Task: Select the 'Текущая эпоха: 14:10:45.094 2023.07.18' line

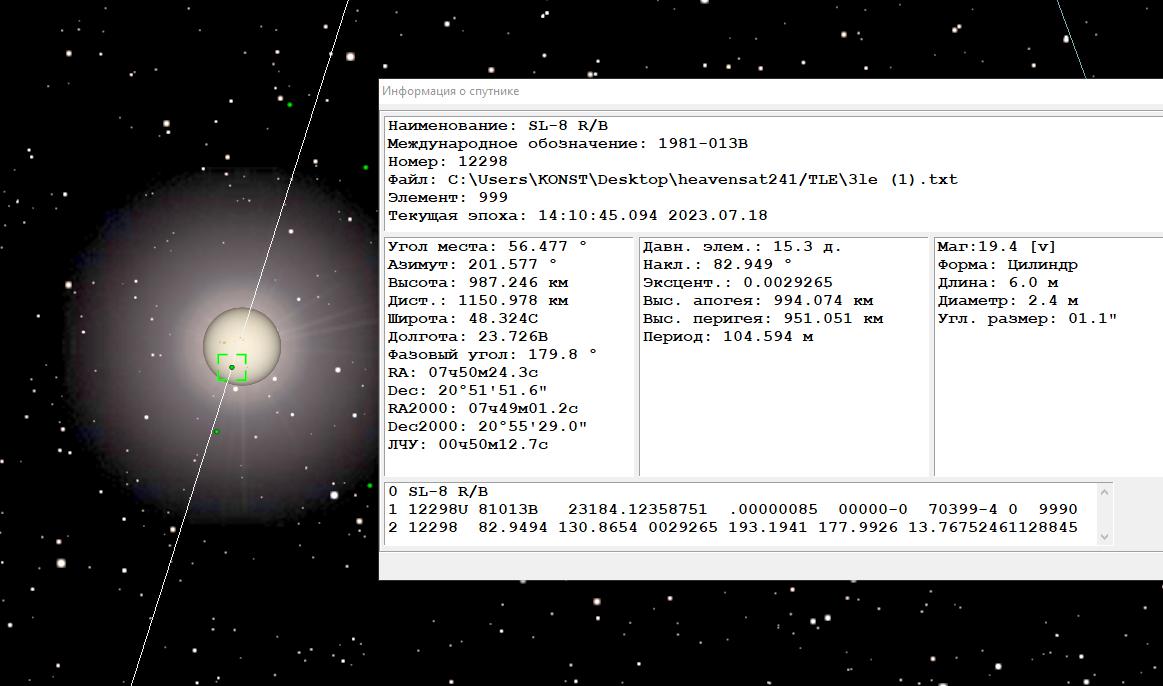Action: pos(578,215)
